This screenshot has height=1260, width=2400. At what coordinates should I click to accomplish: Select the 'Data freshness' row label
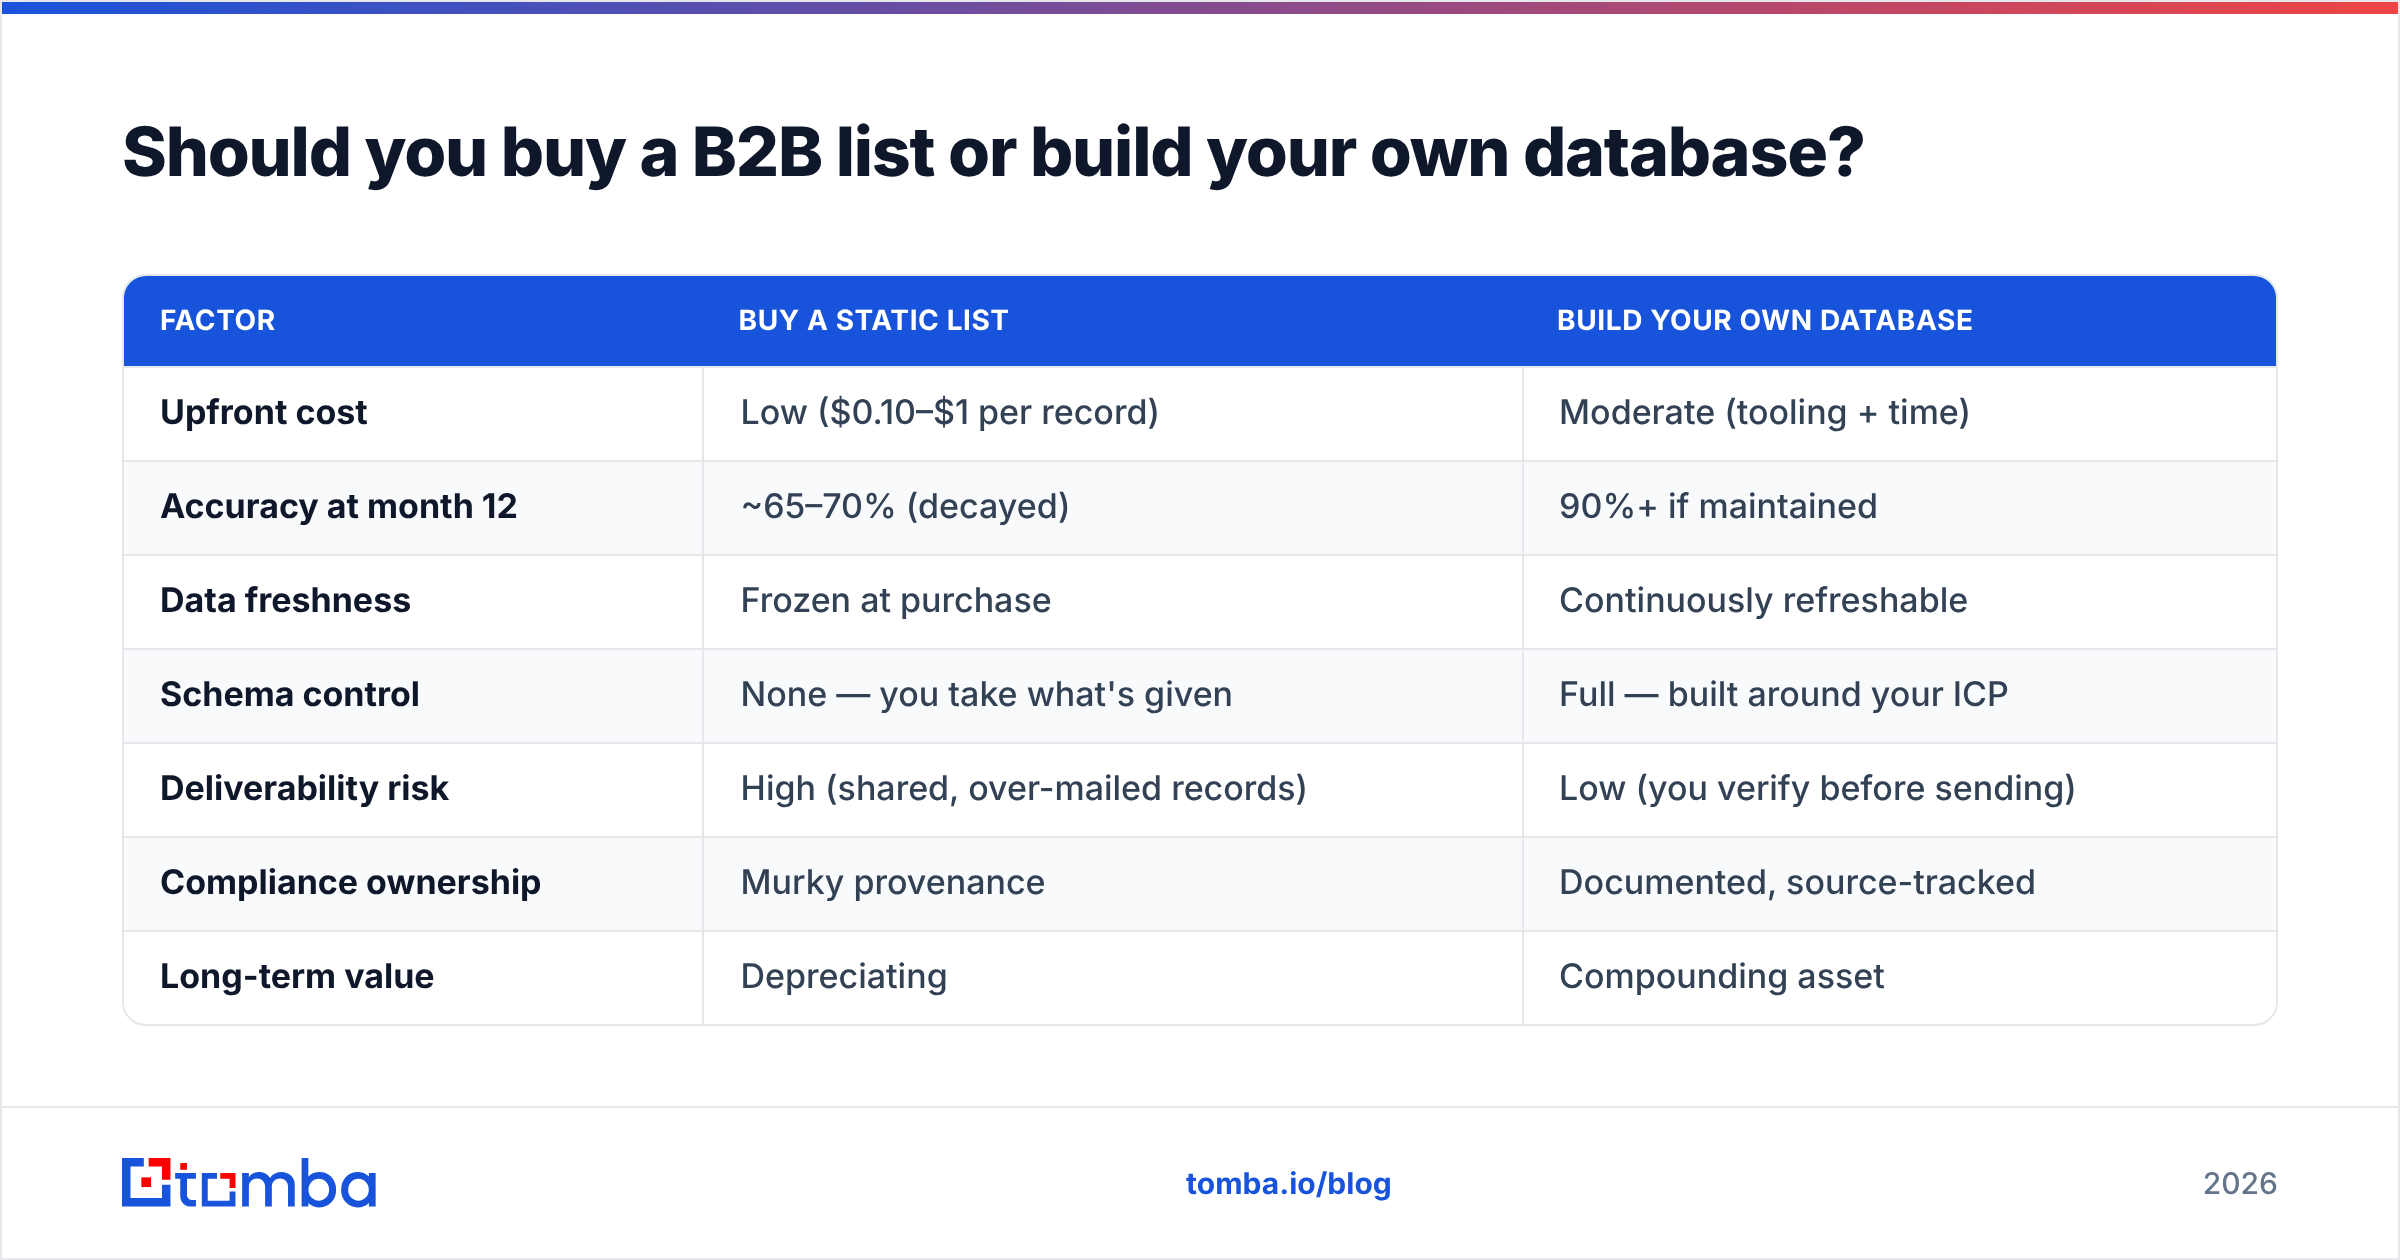click(x=285, y=600)
